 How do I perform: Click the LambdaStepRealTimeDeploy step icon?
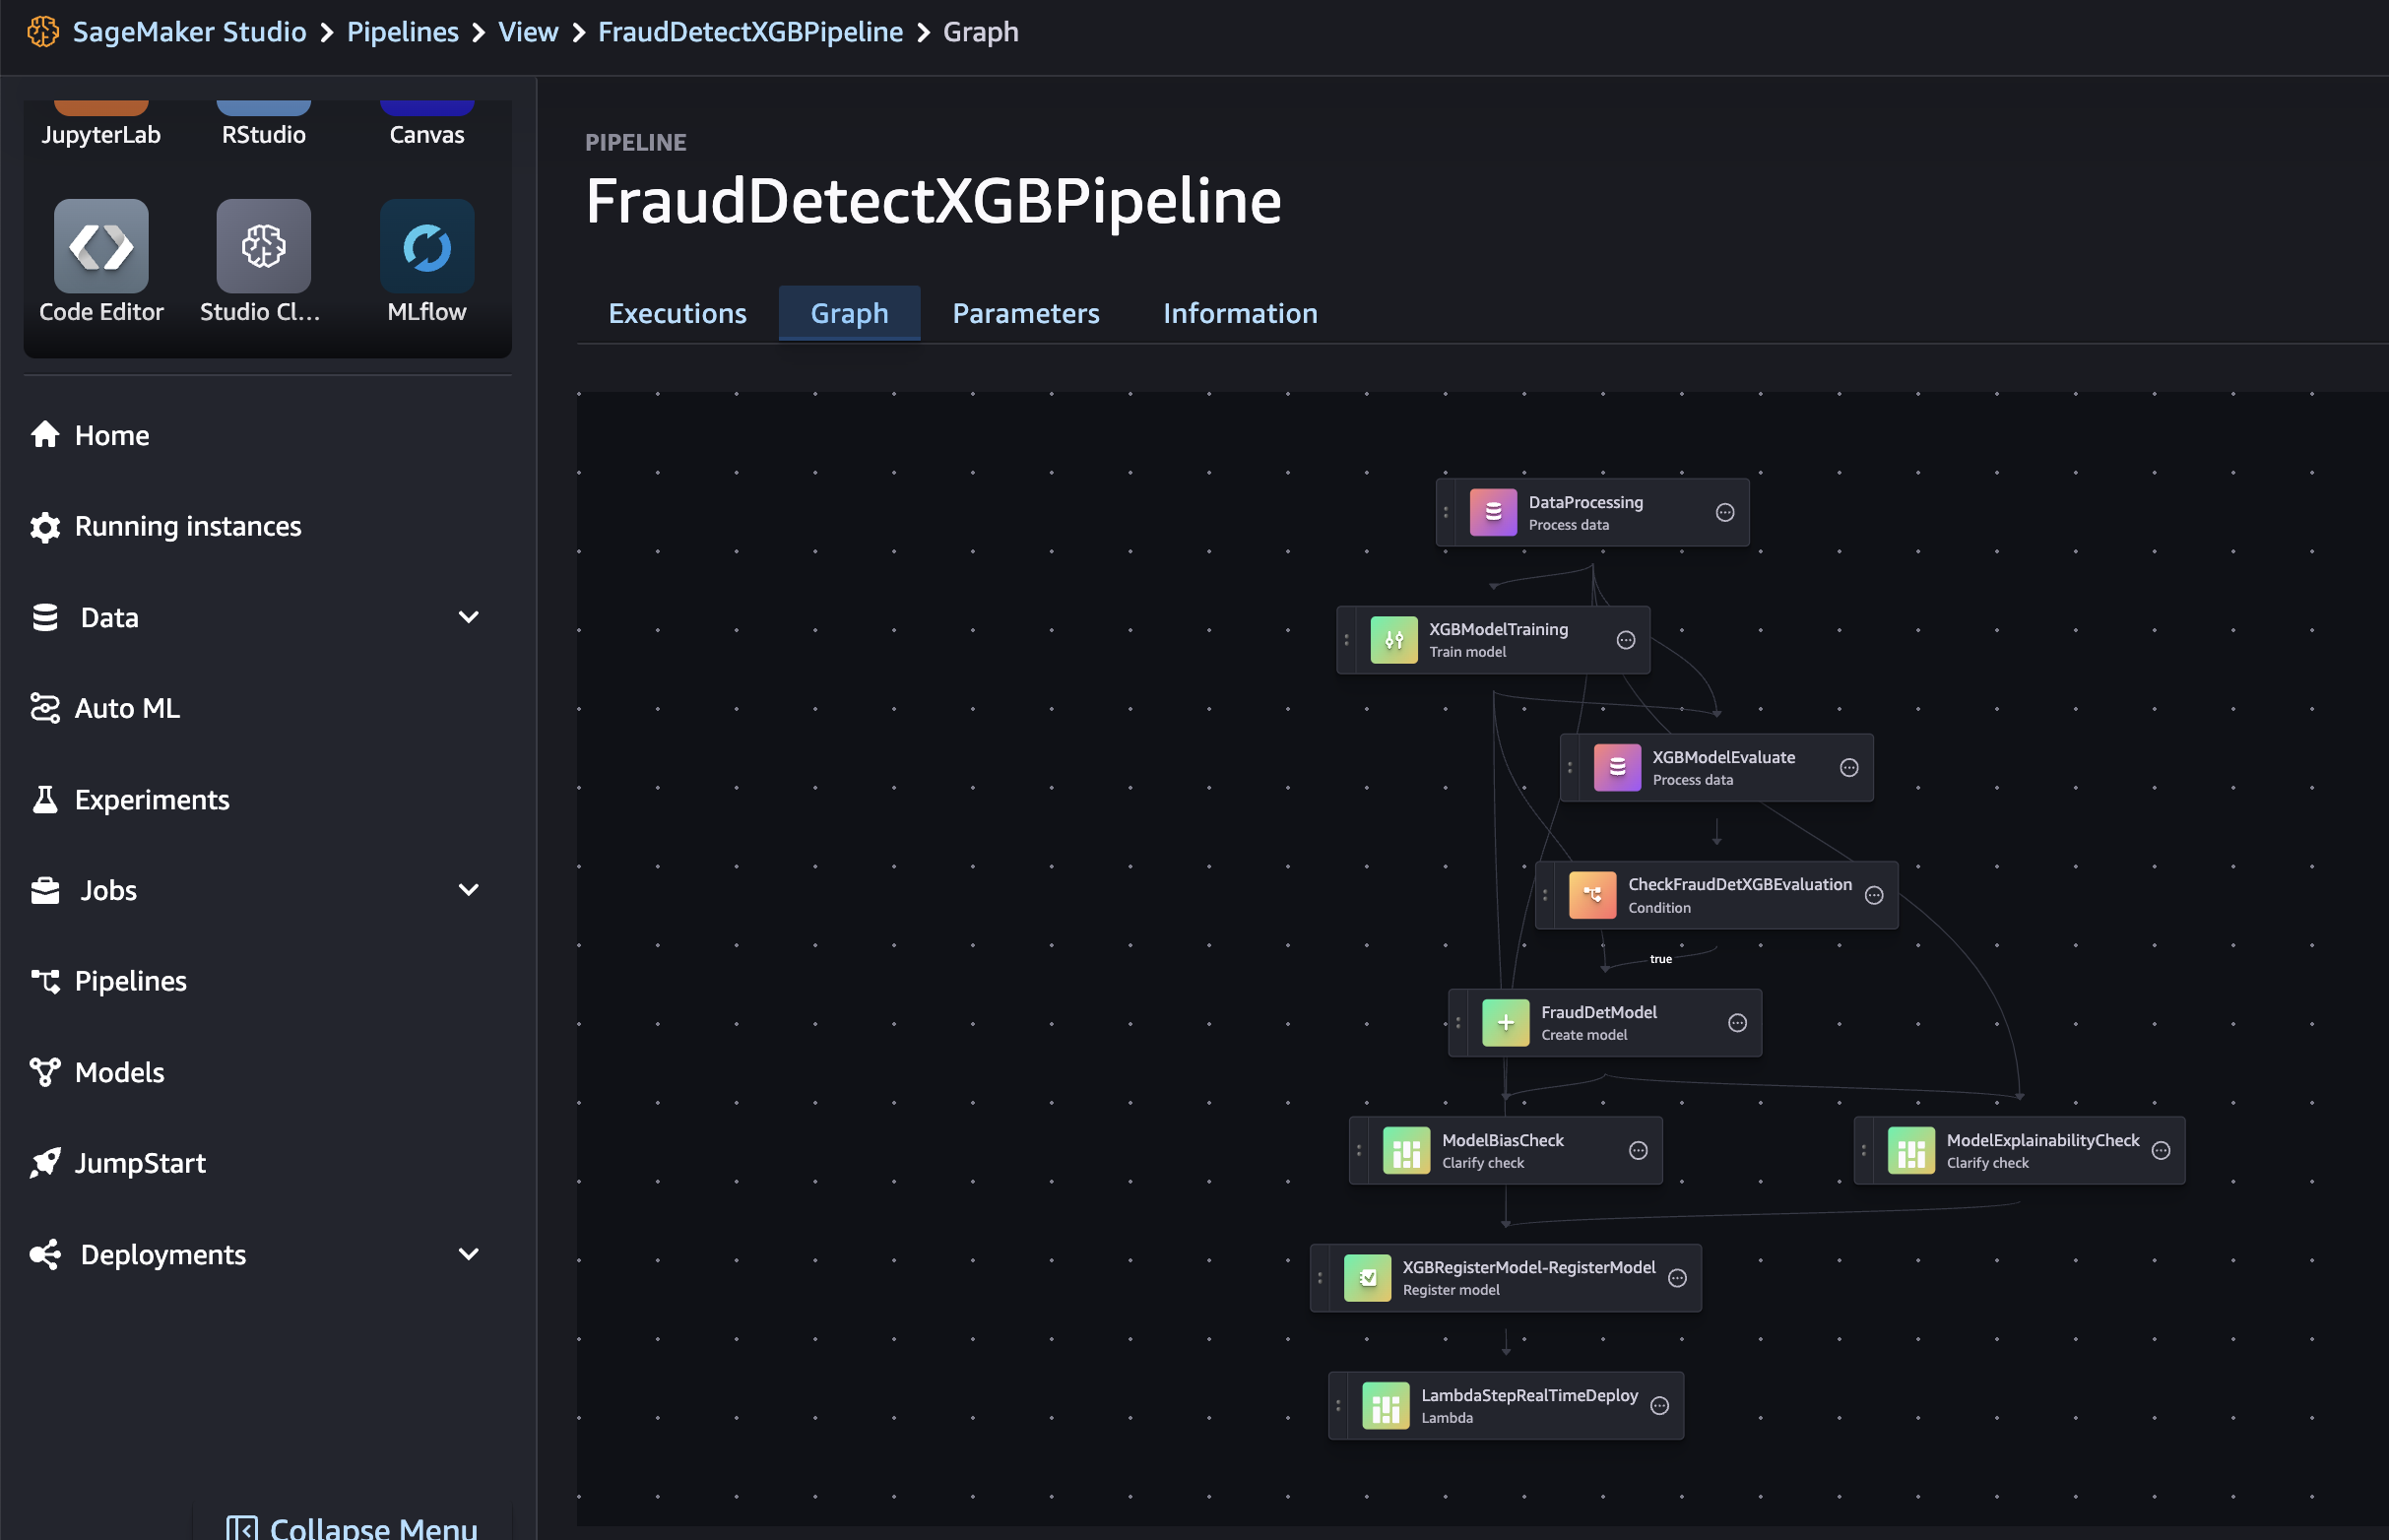point(1385,1406)
